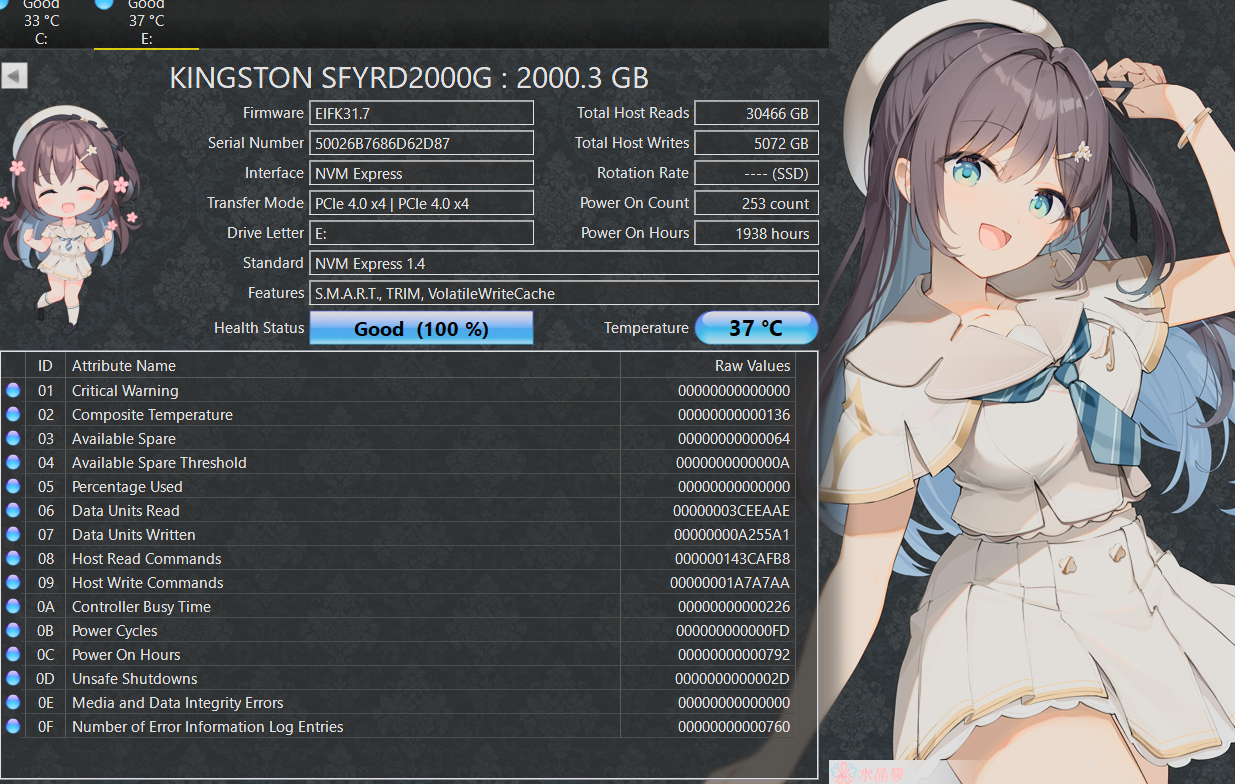Click status dot for Controller Busy Time row
Viewport: 1235px width, 784px height.
(13, 606)
